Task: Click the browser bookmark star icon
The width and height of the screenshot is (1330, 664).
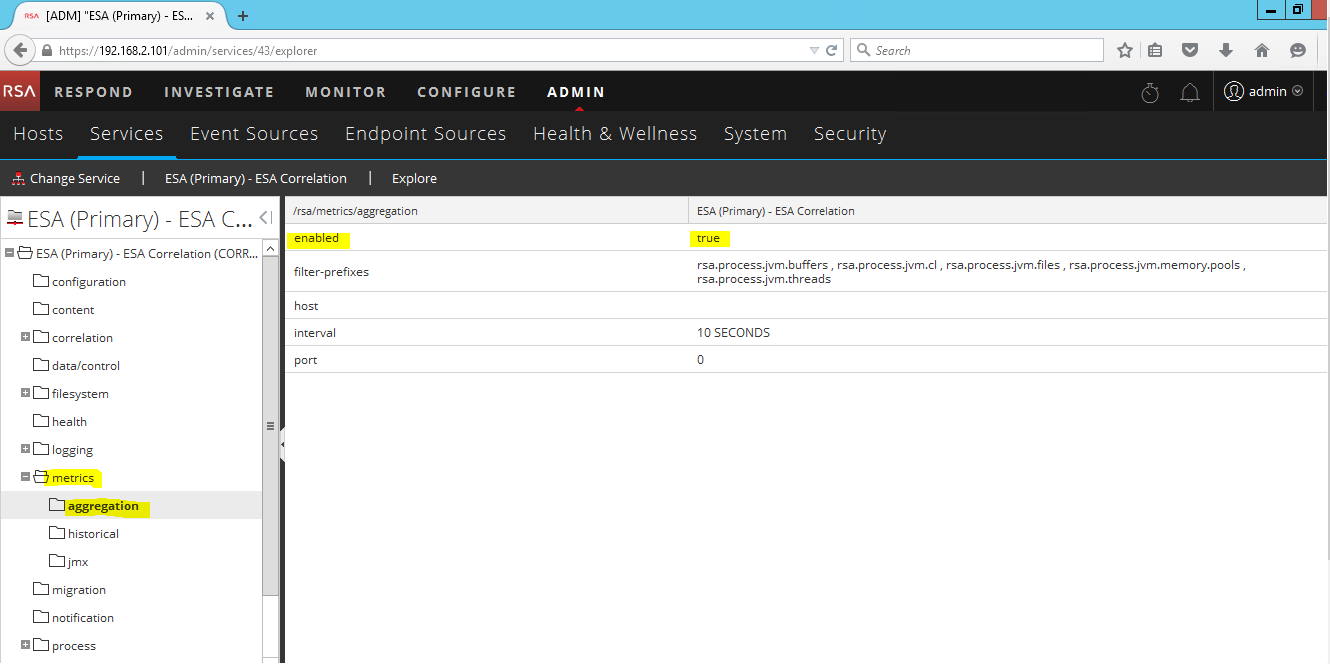Action: [x=1125, y=50]
